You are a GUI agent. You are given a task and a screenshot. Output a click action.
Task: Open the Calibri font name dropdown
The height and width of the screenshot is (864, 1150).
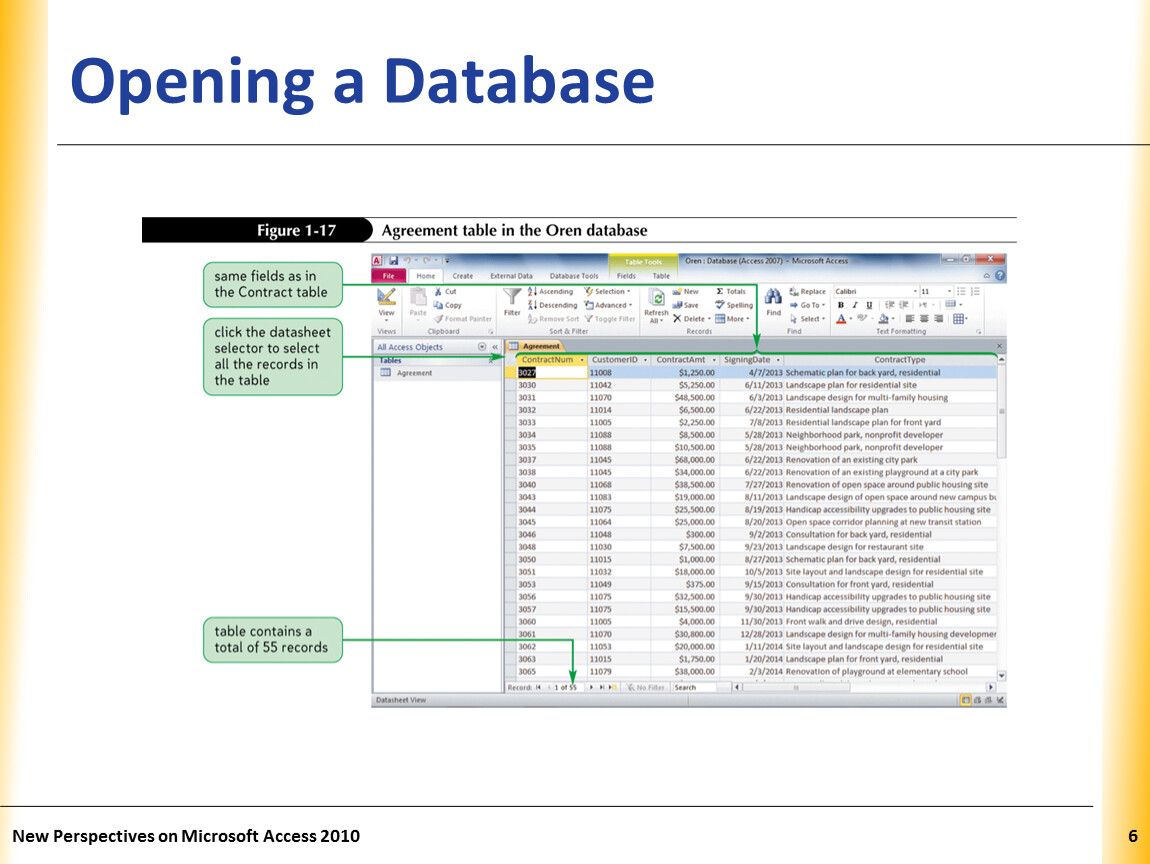(915, 292)
